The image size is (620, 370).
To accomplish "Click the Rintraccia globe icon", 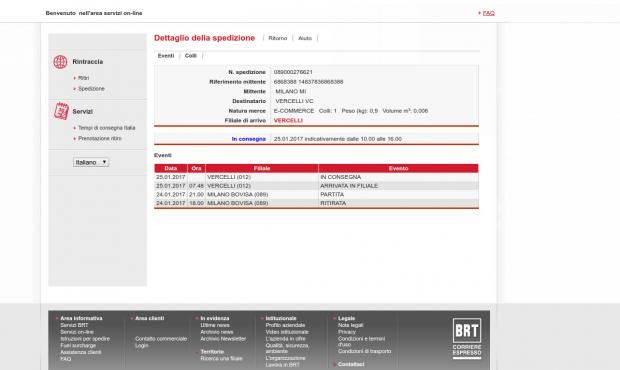I will pyautogui.click(x=60, y=62).
